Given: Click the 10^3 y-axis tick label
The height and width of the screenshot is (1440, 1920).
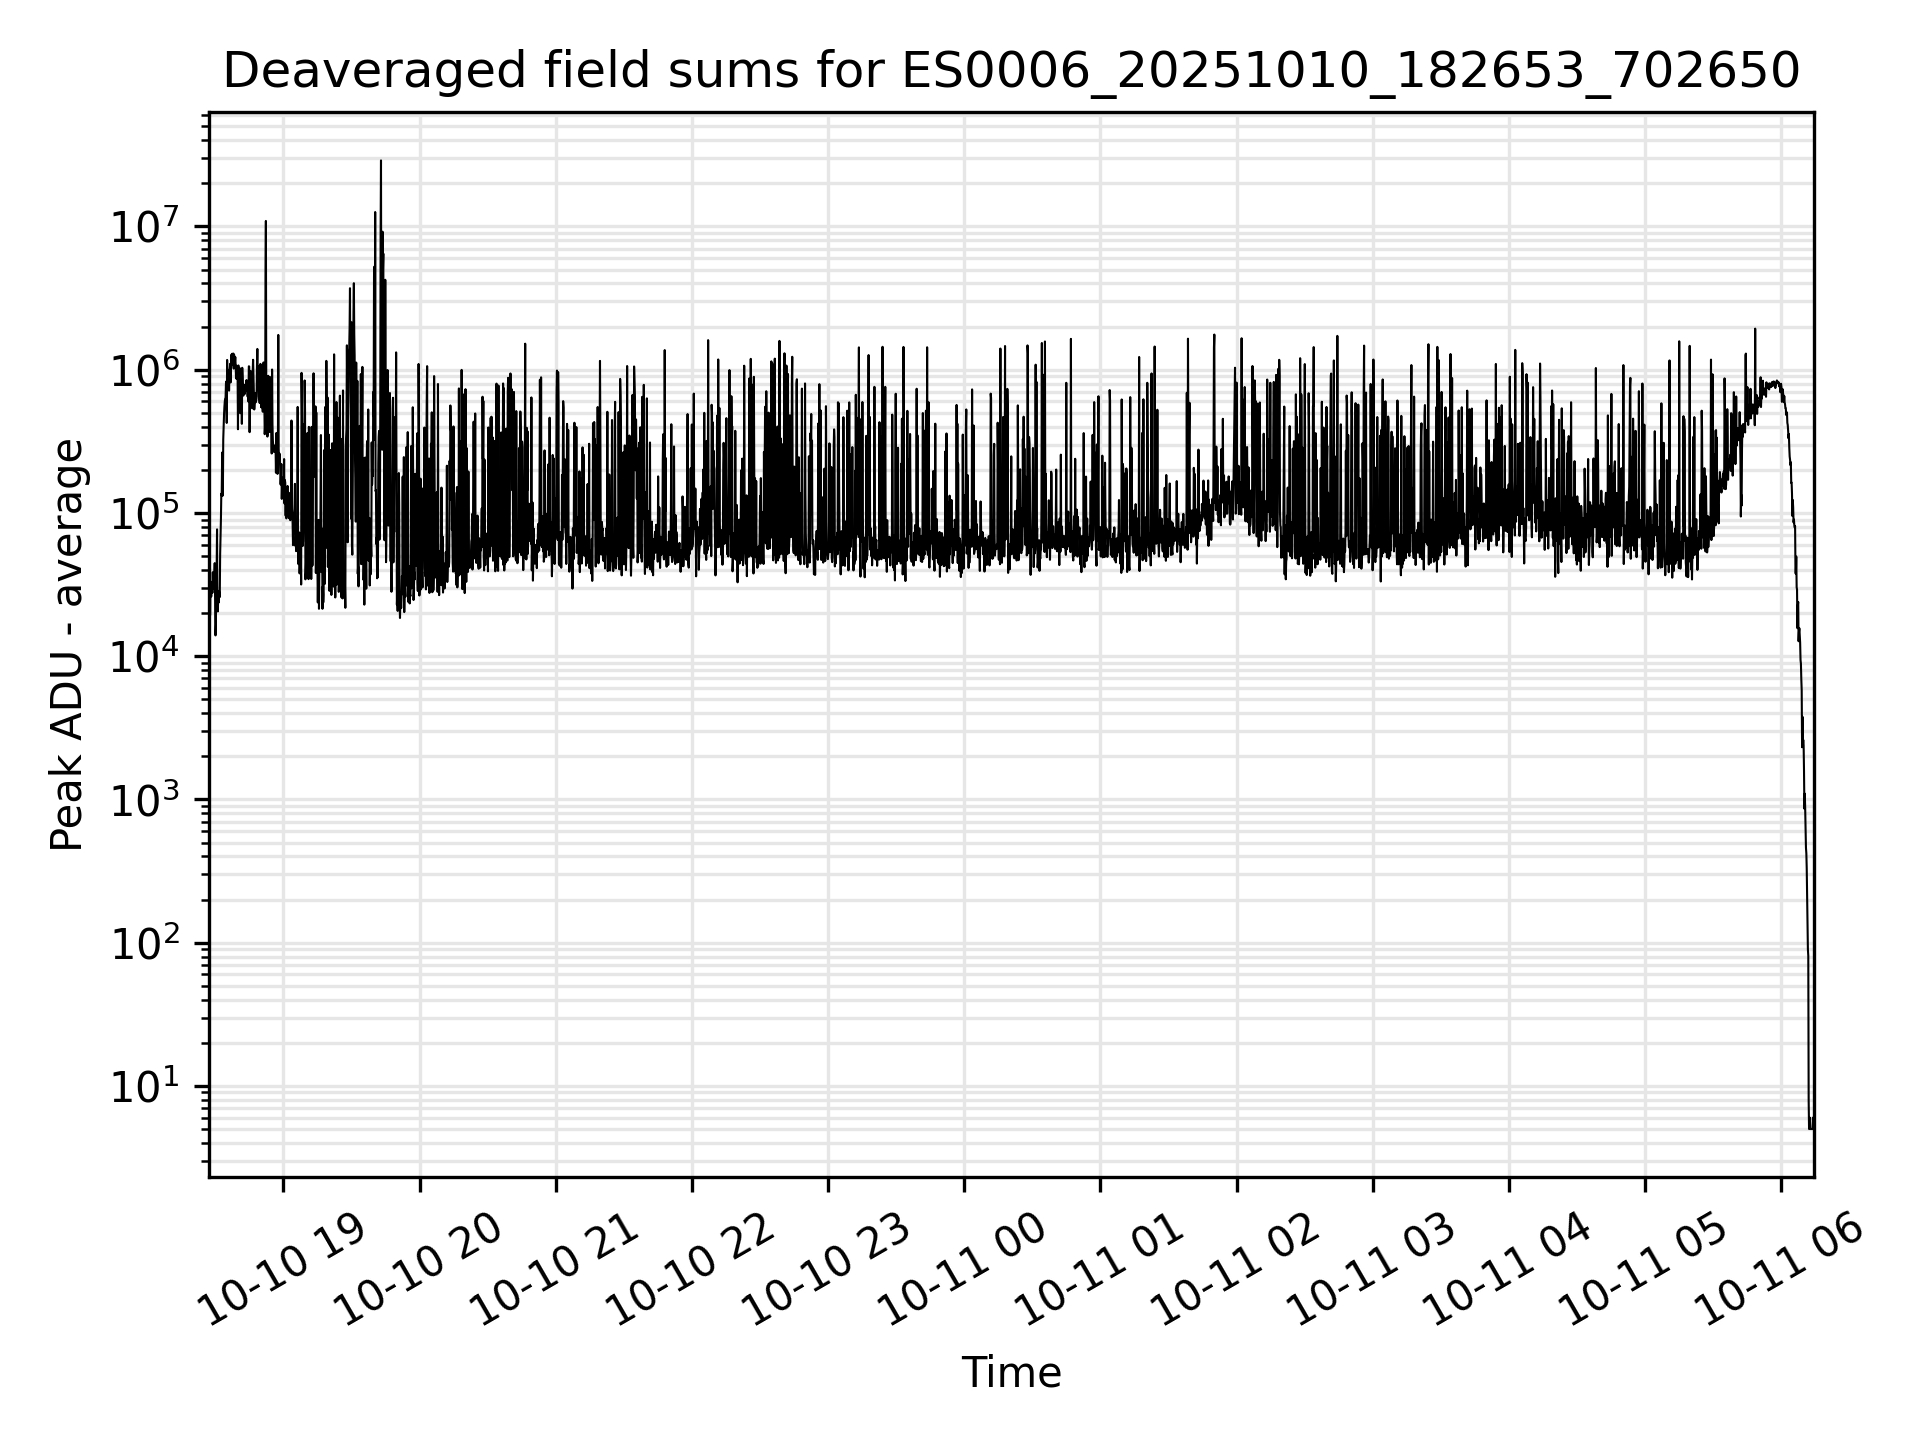Looking at the screenshot, I should (143, 800).
